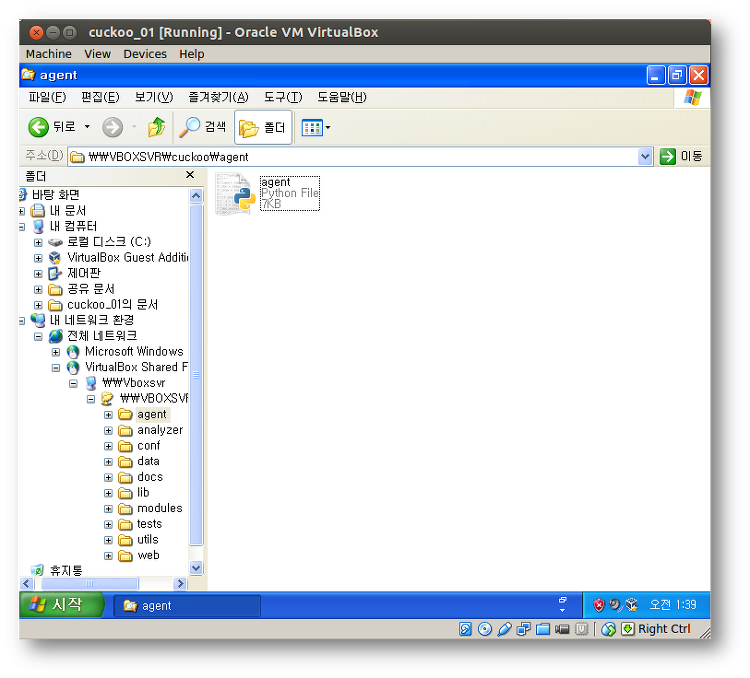Click the VirtualBox optical disc status icon
The width and height of the screenshot is (750, 678).
pyautogui.click(x=485, y=629)
